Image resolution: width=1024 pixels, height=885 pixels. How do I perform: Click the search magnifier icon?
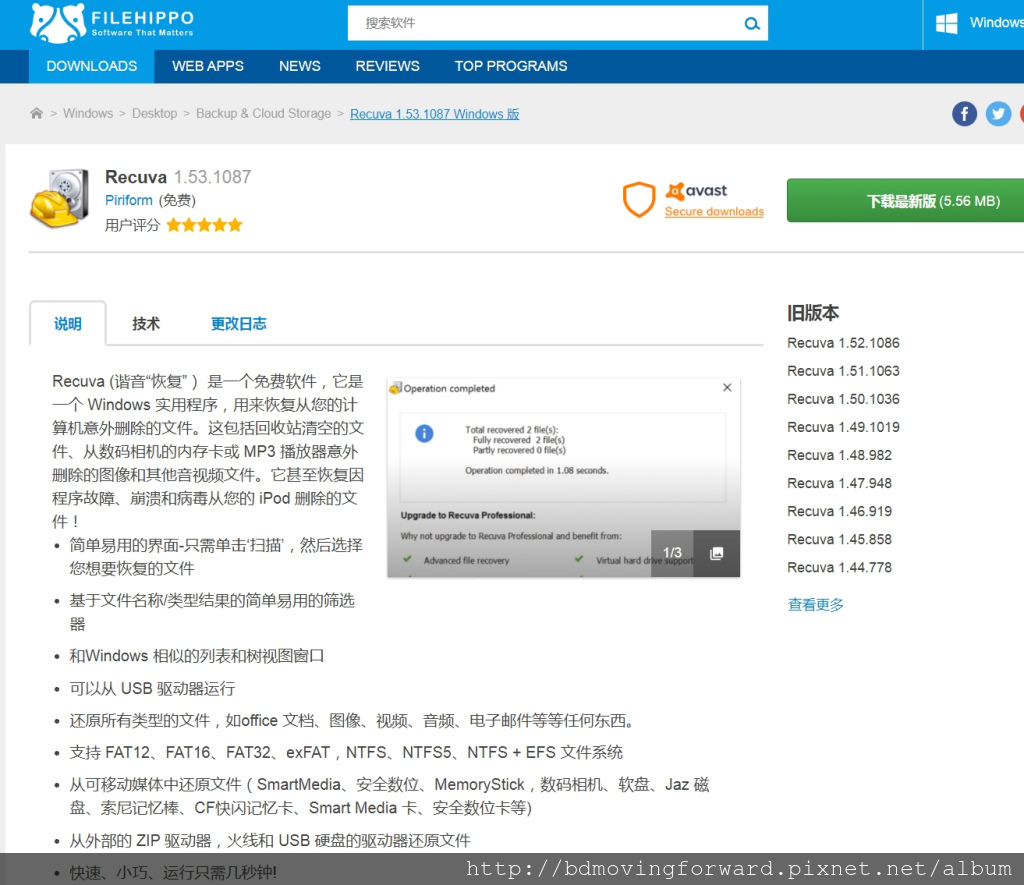pyautogui.click(x=752, y=24)
